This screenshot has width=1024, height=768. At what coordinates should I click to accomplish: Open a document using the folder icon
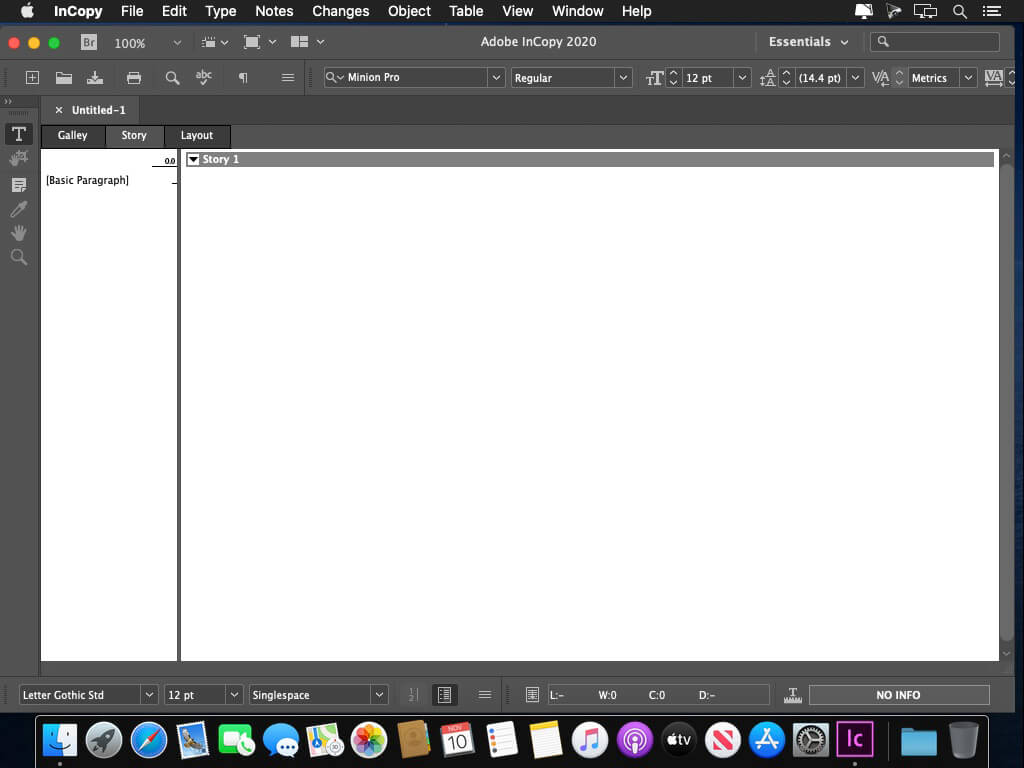tap(63, 77)
